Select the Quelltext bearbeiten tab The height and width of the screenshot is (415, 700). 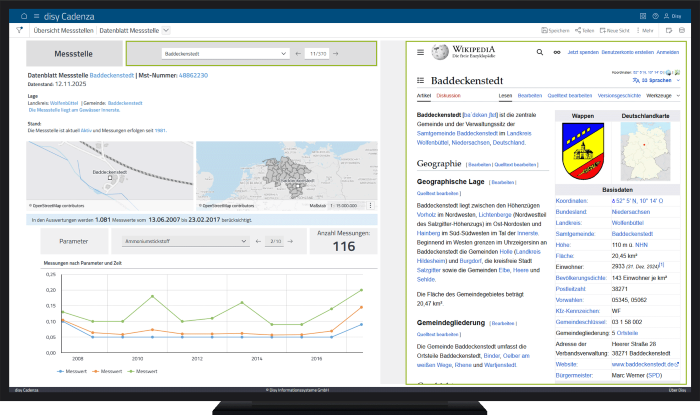coord(570,95)
